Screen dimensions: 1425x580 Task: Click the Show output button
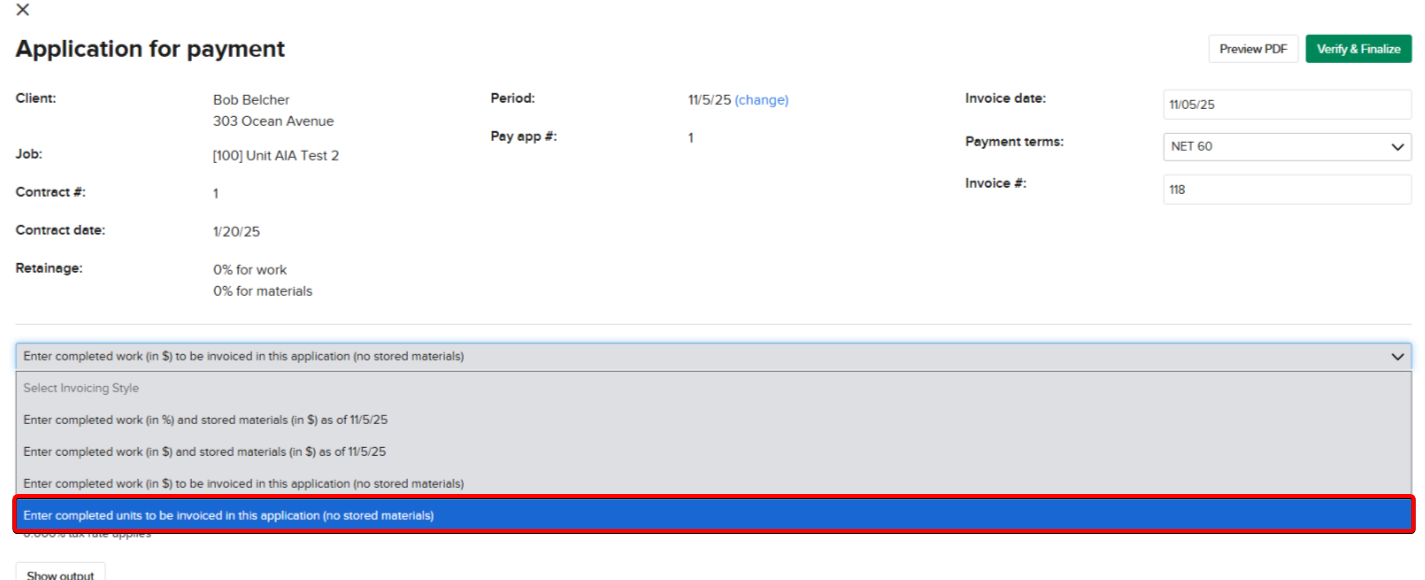click(60, 574)
